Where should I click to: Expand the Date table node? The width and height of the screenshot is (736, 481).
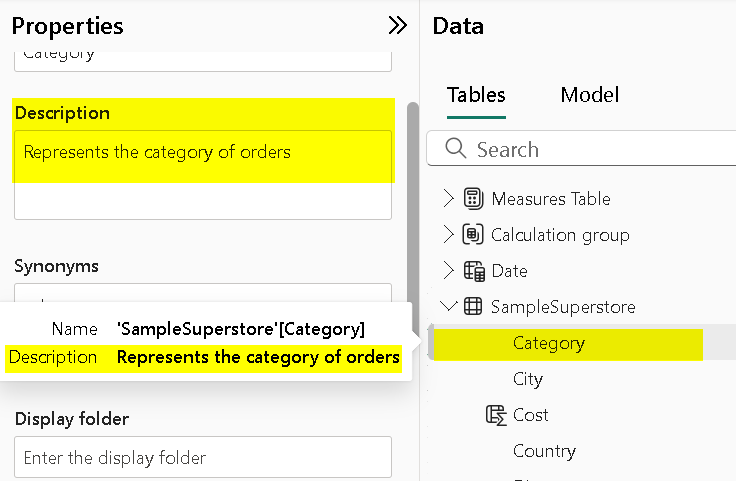(x=449, y=271)
